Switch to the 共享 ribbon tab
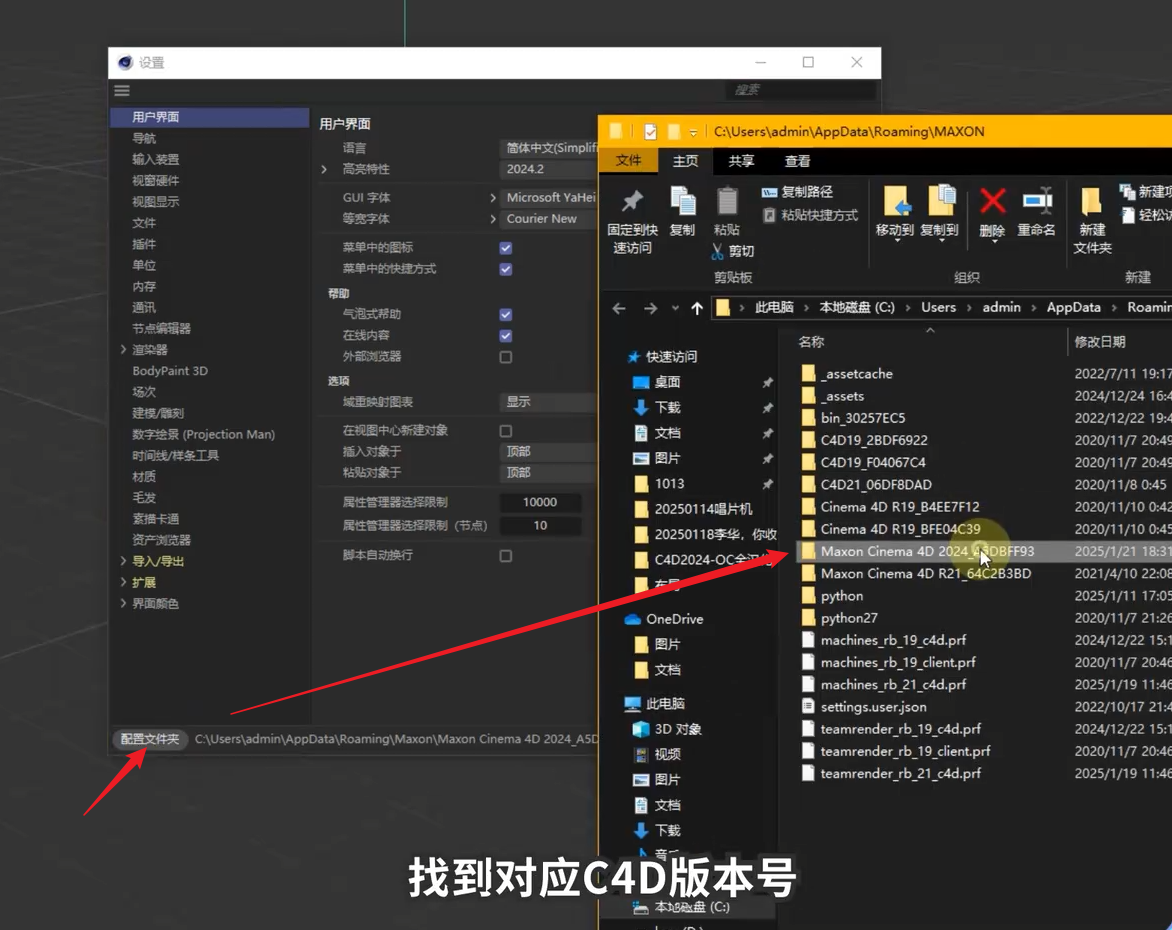Image resolution: width=1172 pixels, height=930 pixels. click(x=741, y=161)
